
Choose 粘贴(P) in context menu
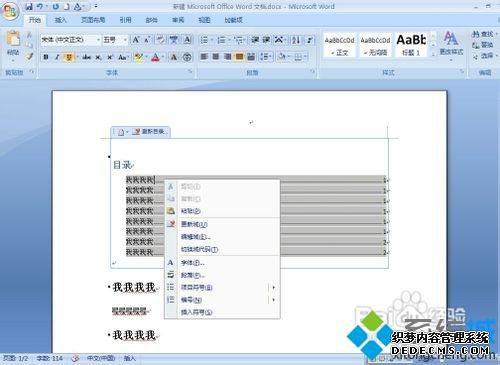pyautogui.click(x=222, y=211)
